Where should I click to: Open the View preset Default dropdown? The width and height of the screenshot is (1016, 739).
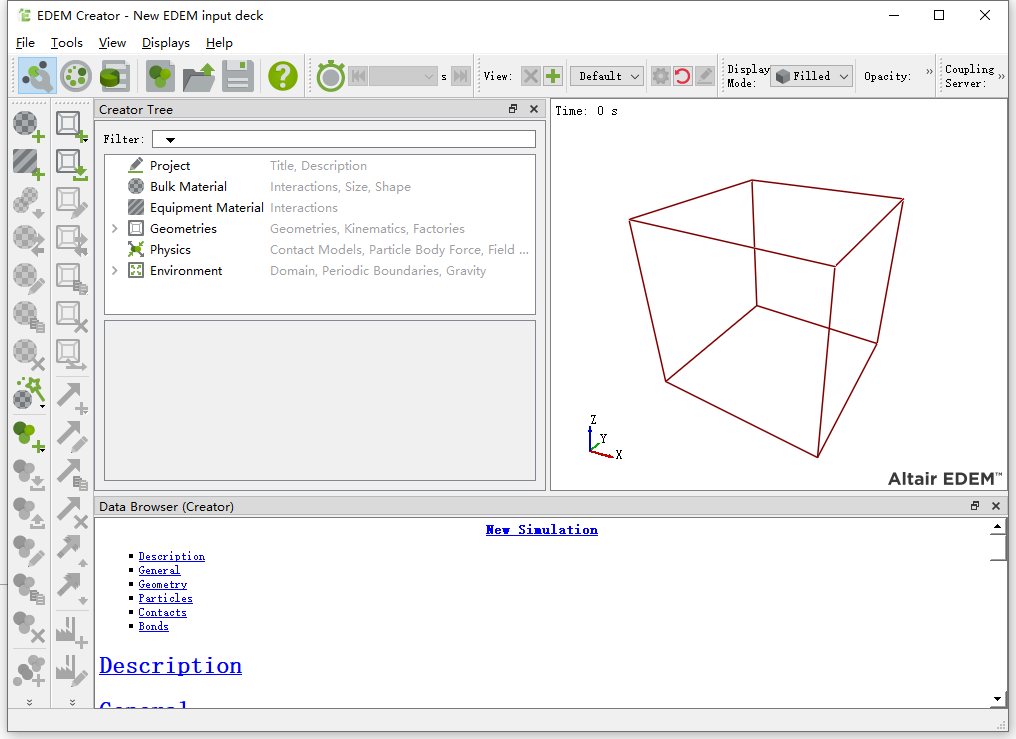607,76
